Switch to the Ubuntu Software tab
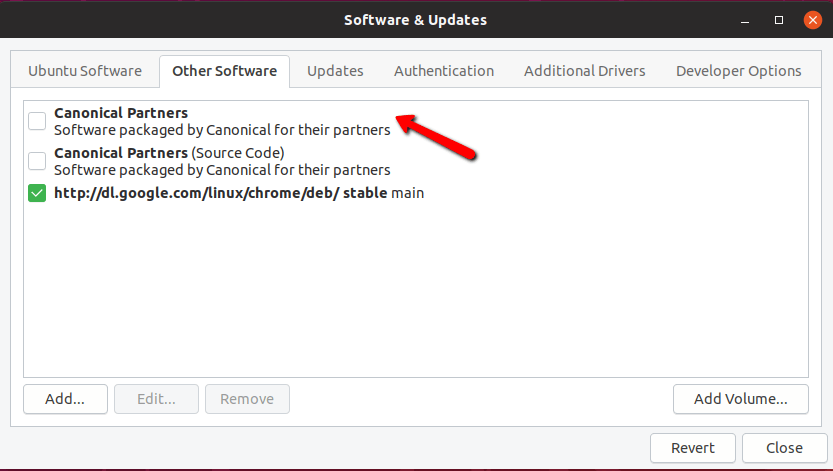833x471 pixels. click(85, 71)
